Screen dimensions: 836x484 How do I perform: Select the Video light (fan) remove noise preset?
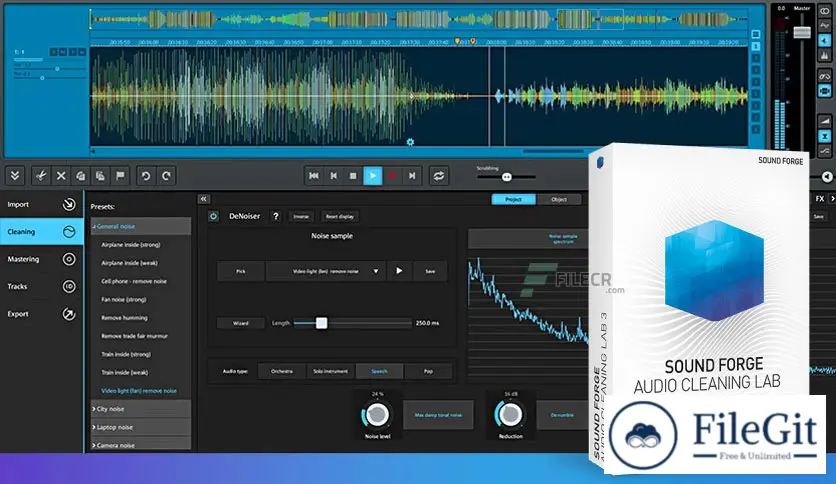139,391
